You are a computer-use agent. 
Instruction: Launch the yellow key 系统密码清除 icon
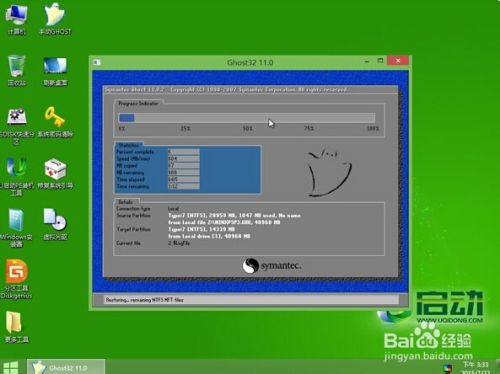55,122
